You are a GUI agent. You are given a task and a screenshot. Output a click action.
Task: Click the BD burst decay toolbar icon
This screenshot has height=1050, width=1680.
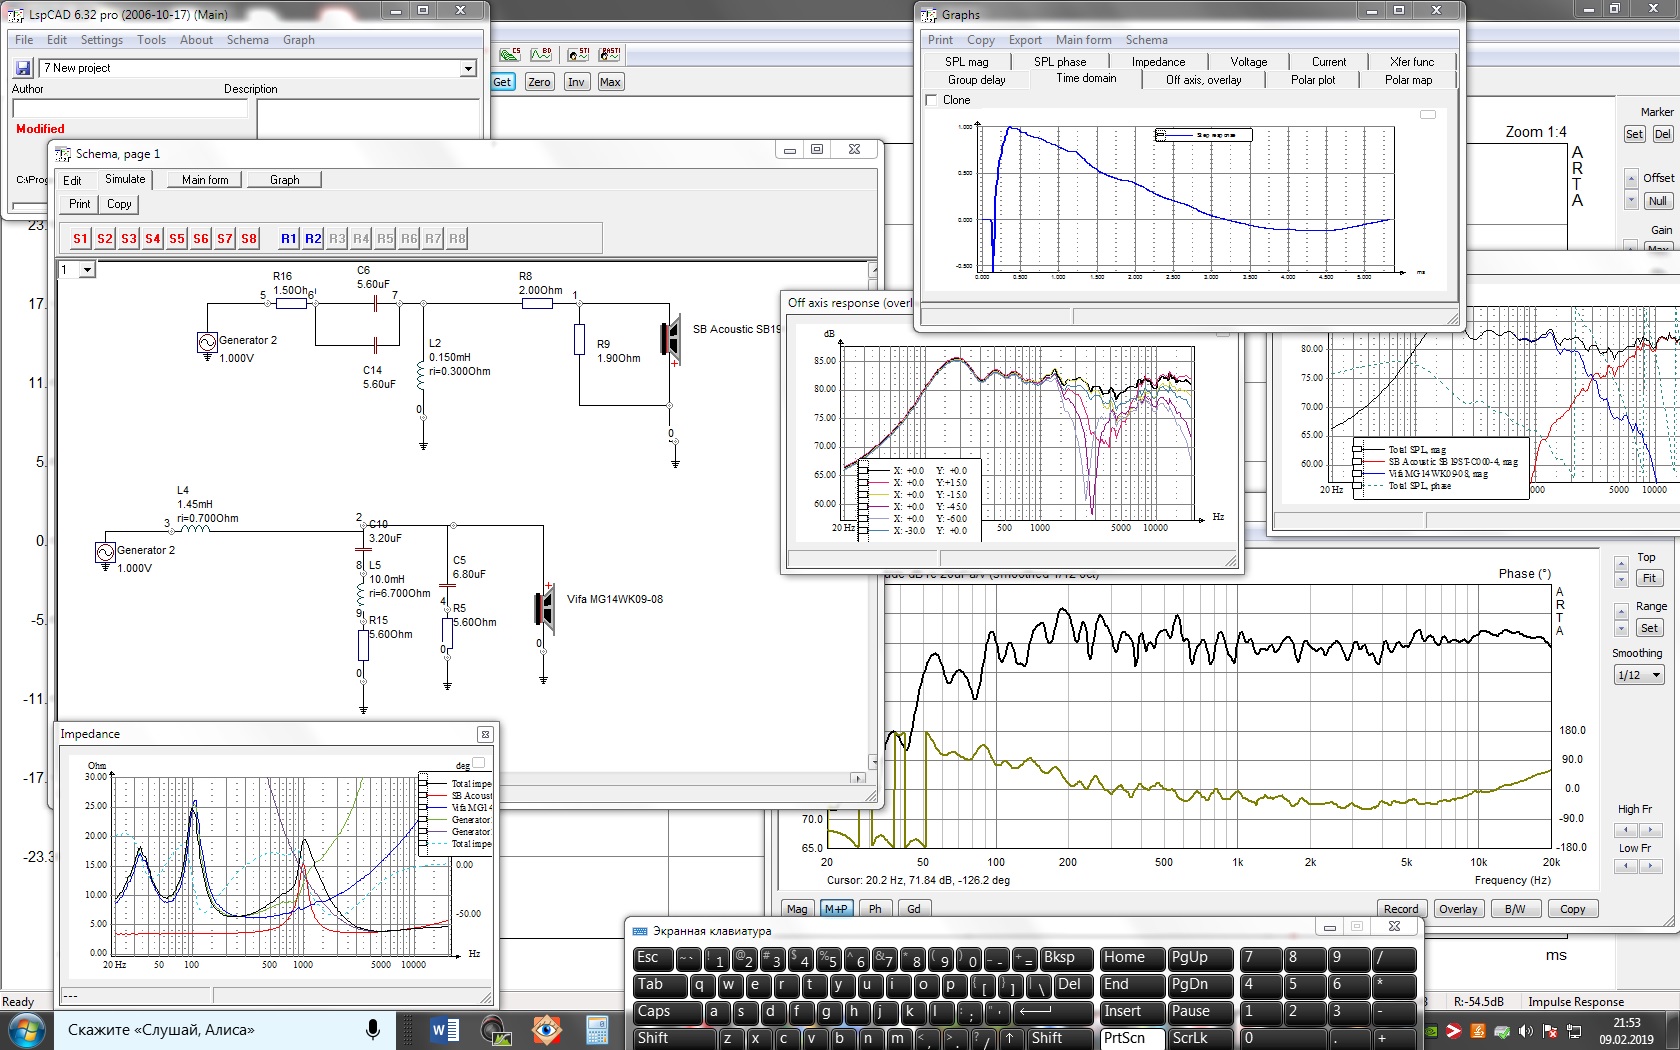coord(541,54)
